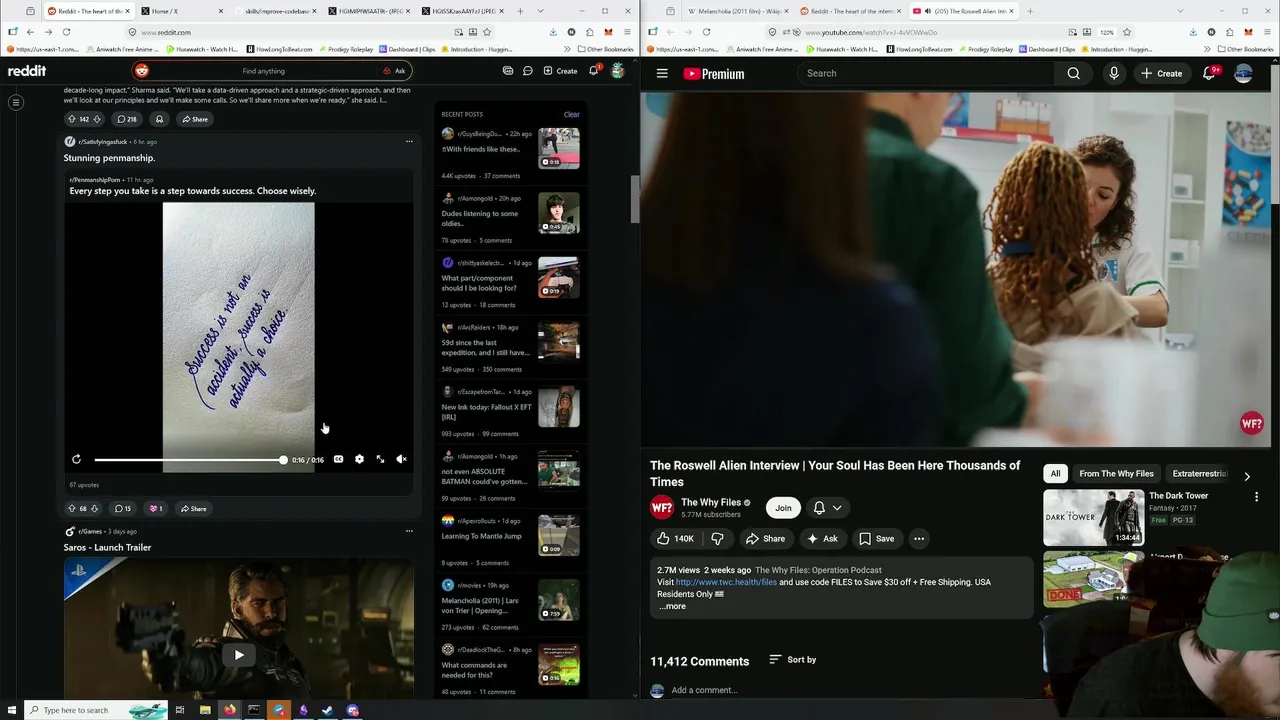Search YouTube with voice microphone
The width and height of the screenshot is (1280, 720).
coord(1113,73)
